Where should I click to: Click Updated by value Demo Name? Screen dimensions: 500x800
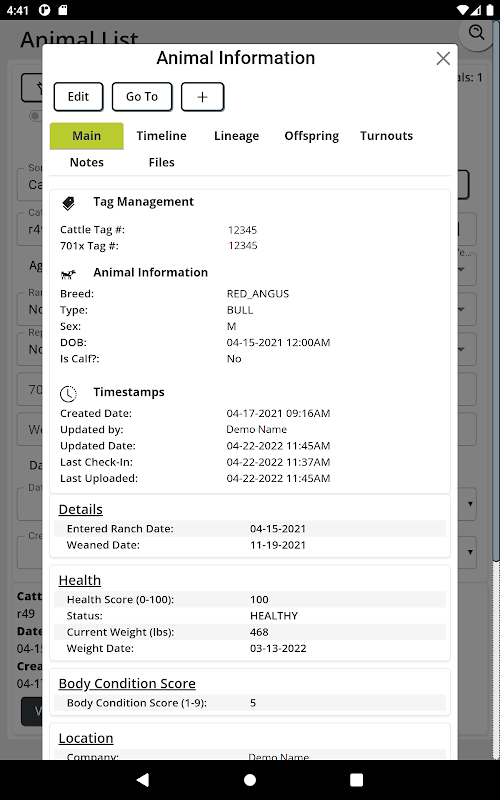click(x=256, y=430)
